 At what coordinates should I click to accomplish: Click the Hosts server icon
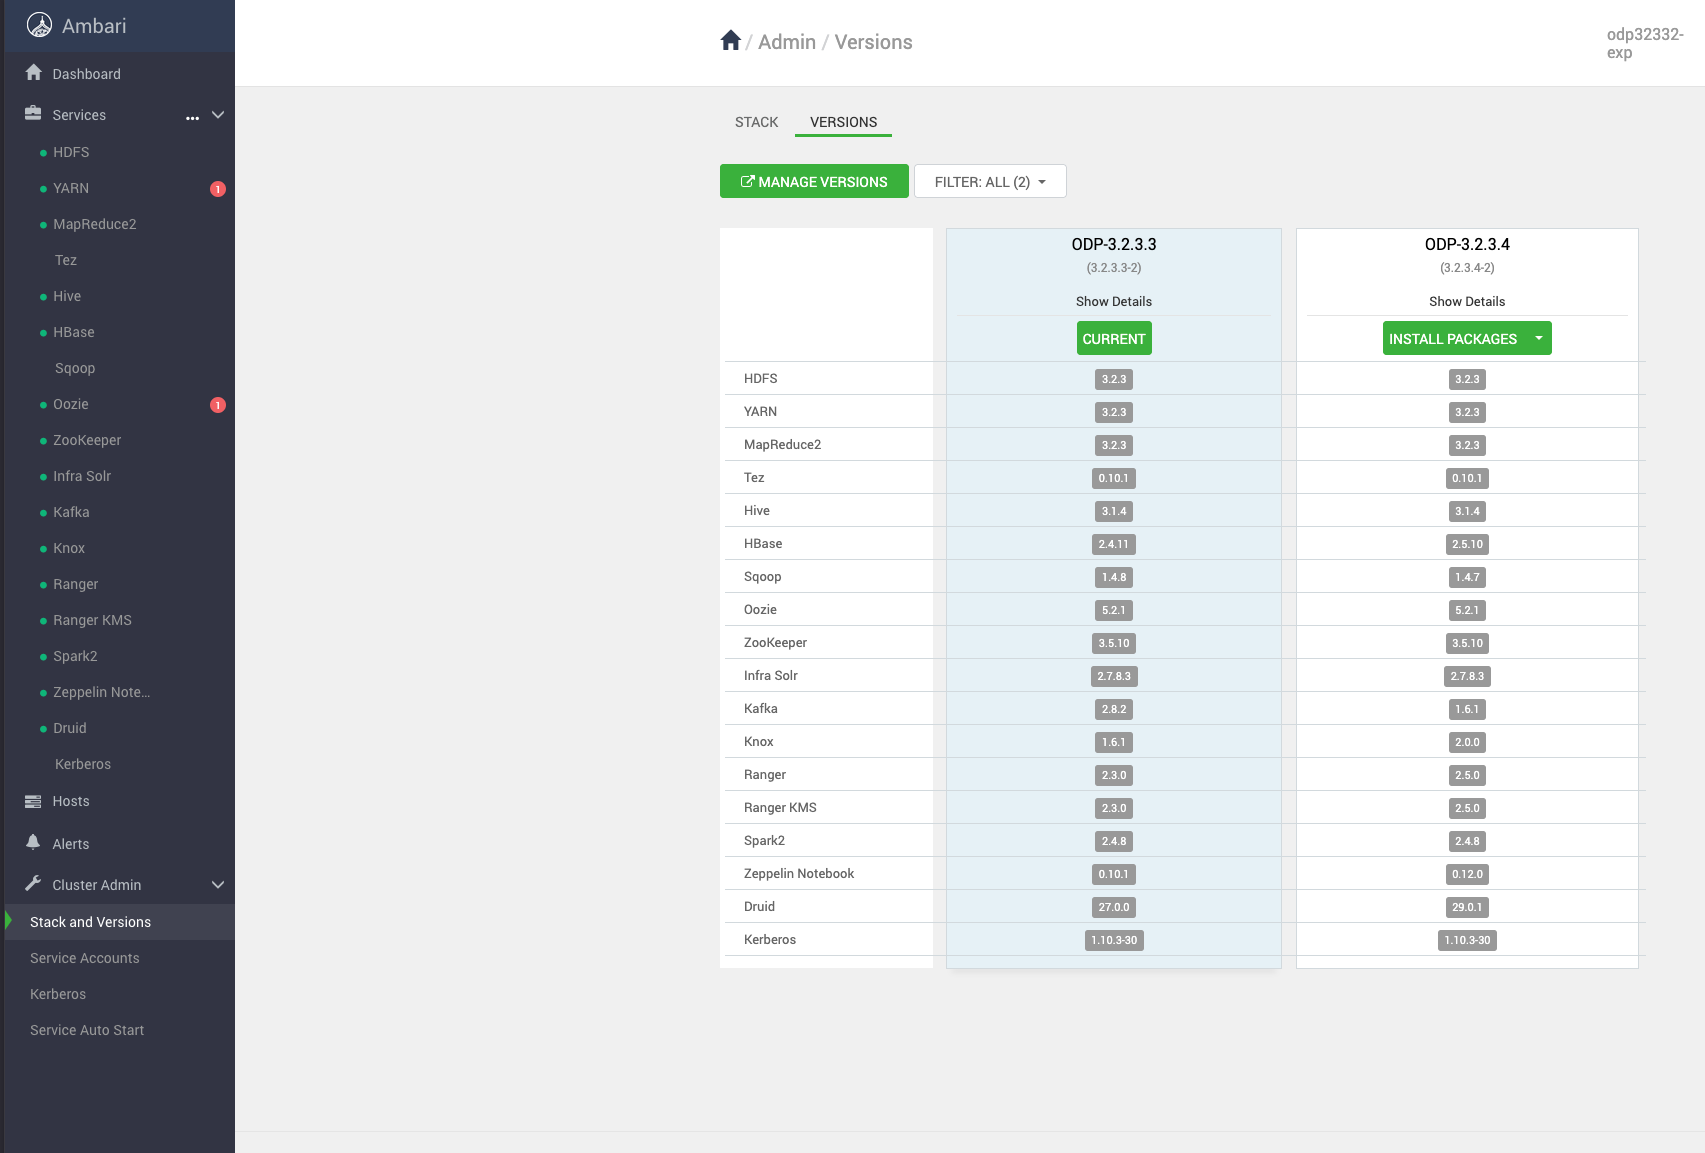[x=33, y=801]
